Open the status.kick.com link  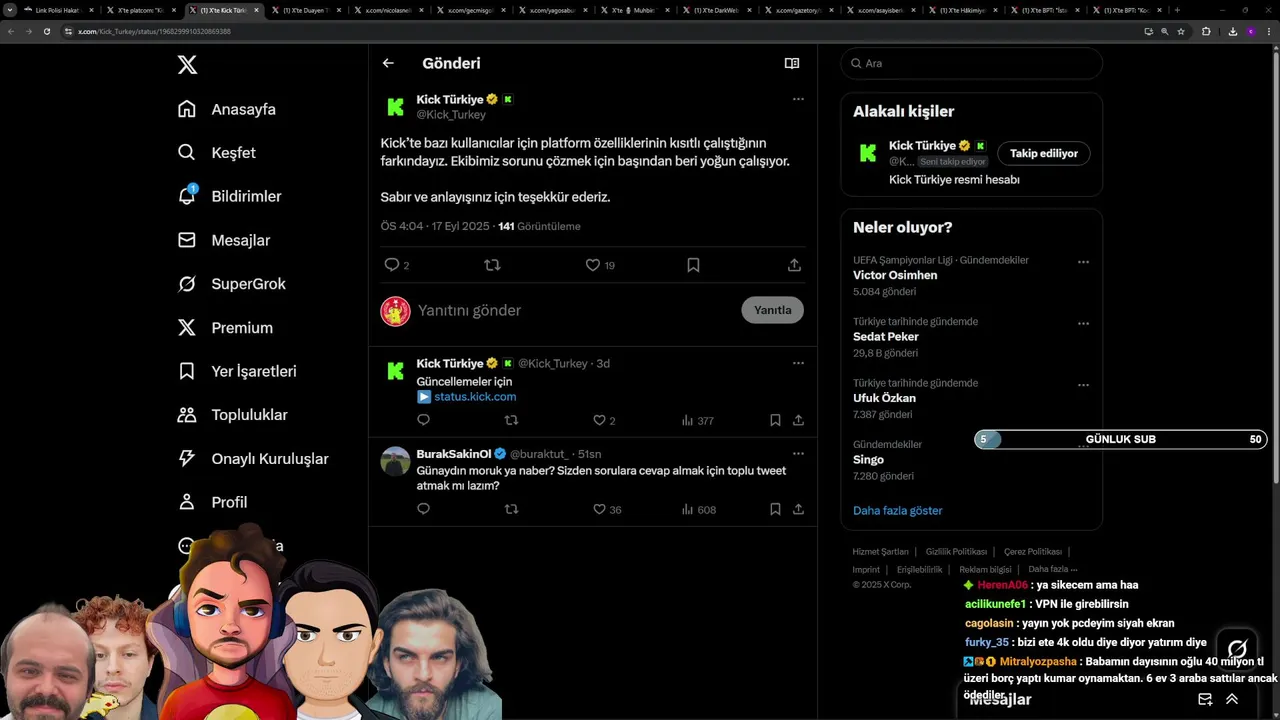pyautogui.click(x=475, y=397)
